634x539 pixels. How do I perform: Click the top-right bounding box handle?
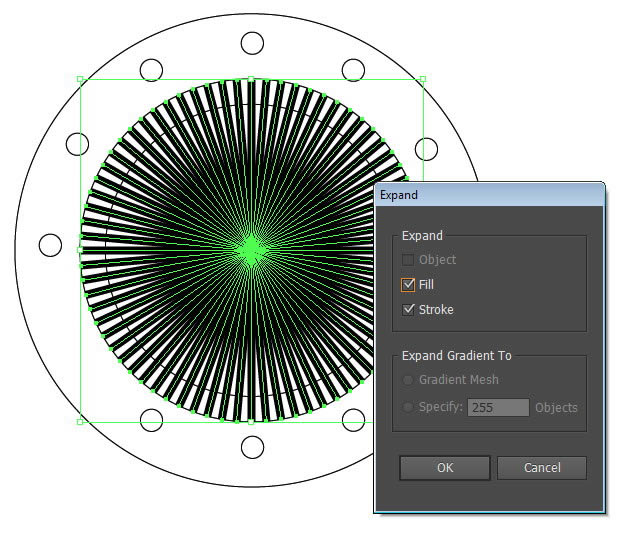click(x=423, y=79)
